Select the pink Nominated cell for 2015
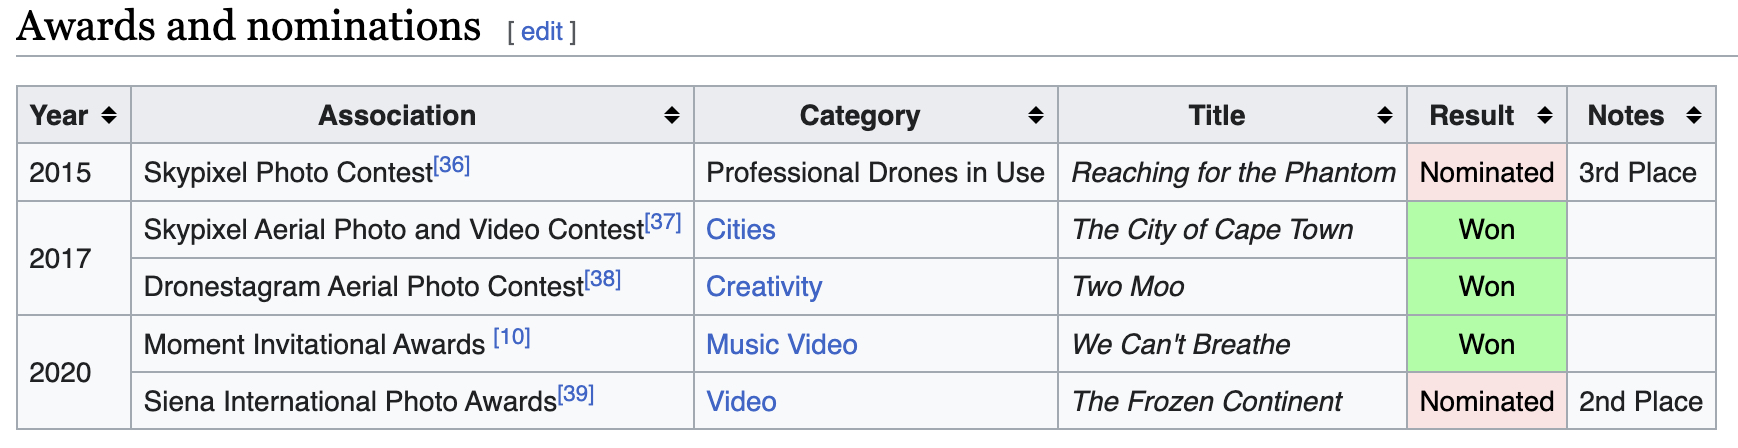 pyautogui.click(x=1486, y=173)
